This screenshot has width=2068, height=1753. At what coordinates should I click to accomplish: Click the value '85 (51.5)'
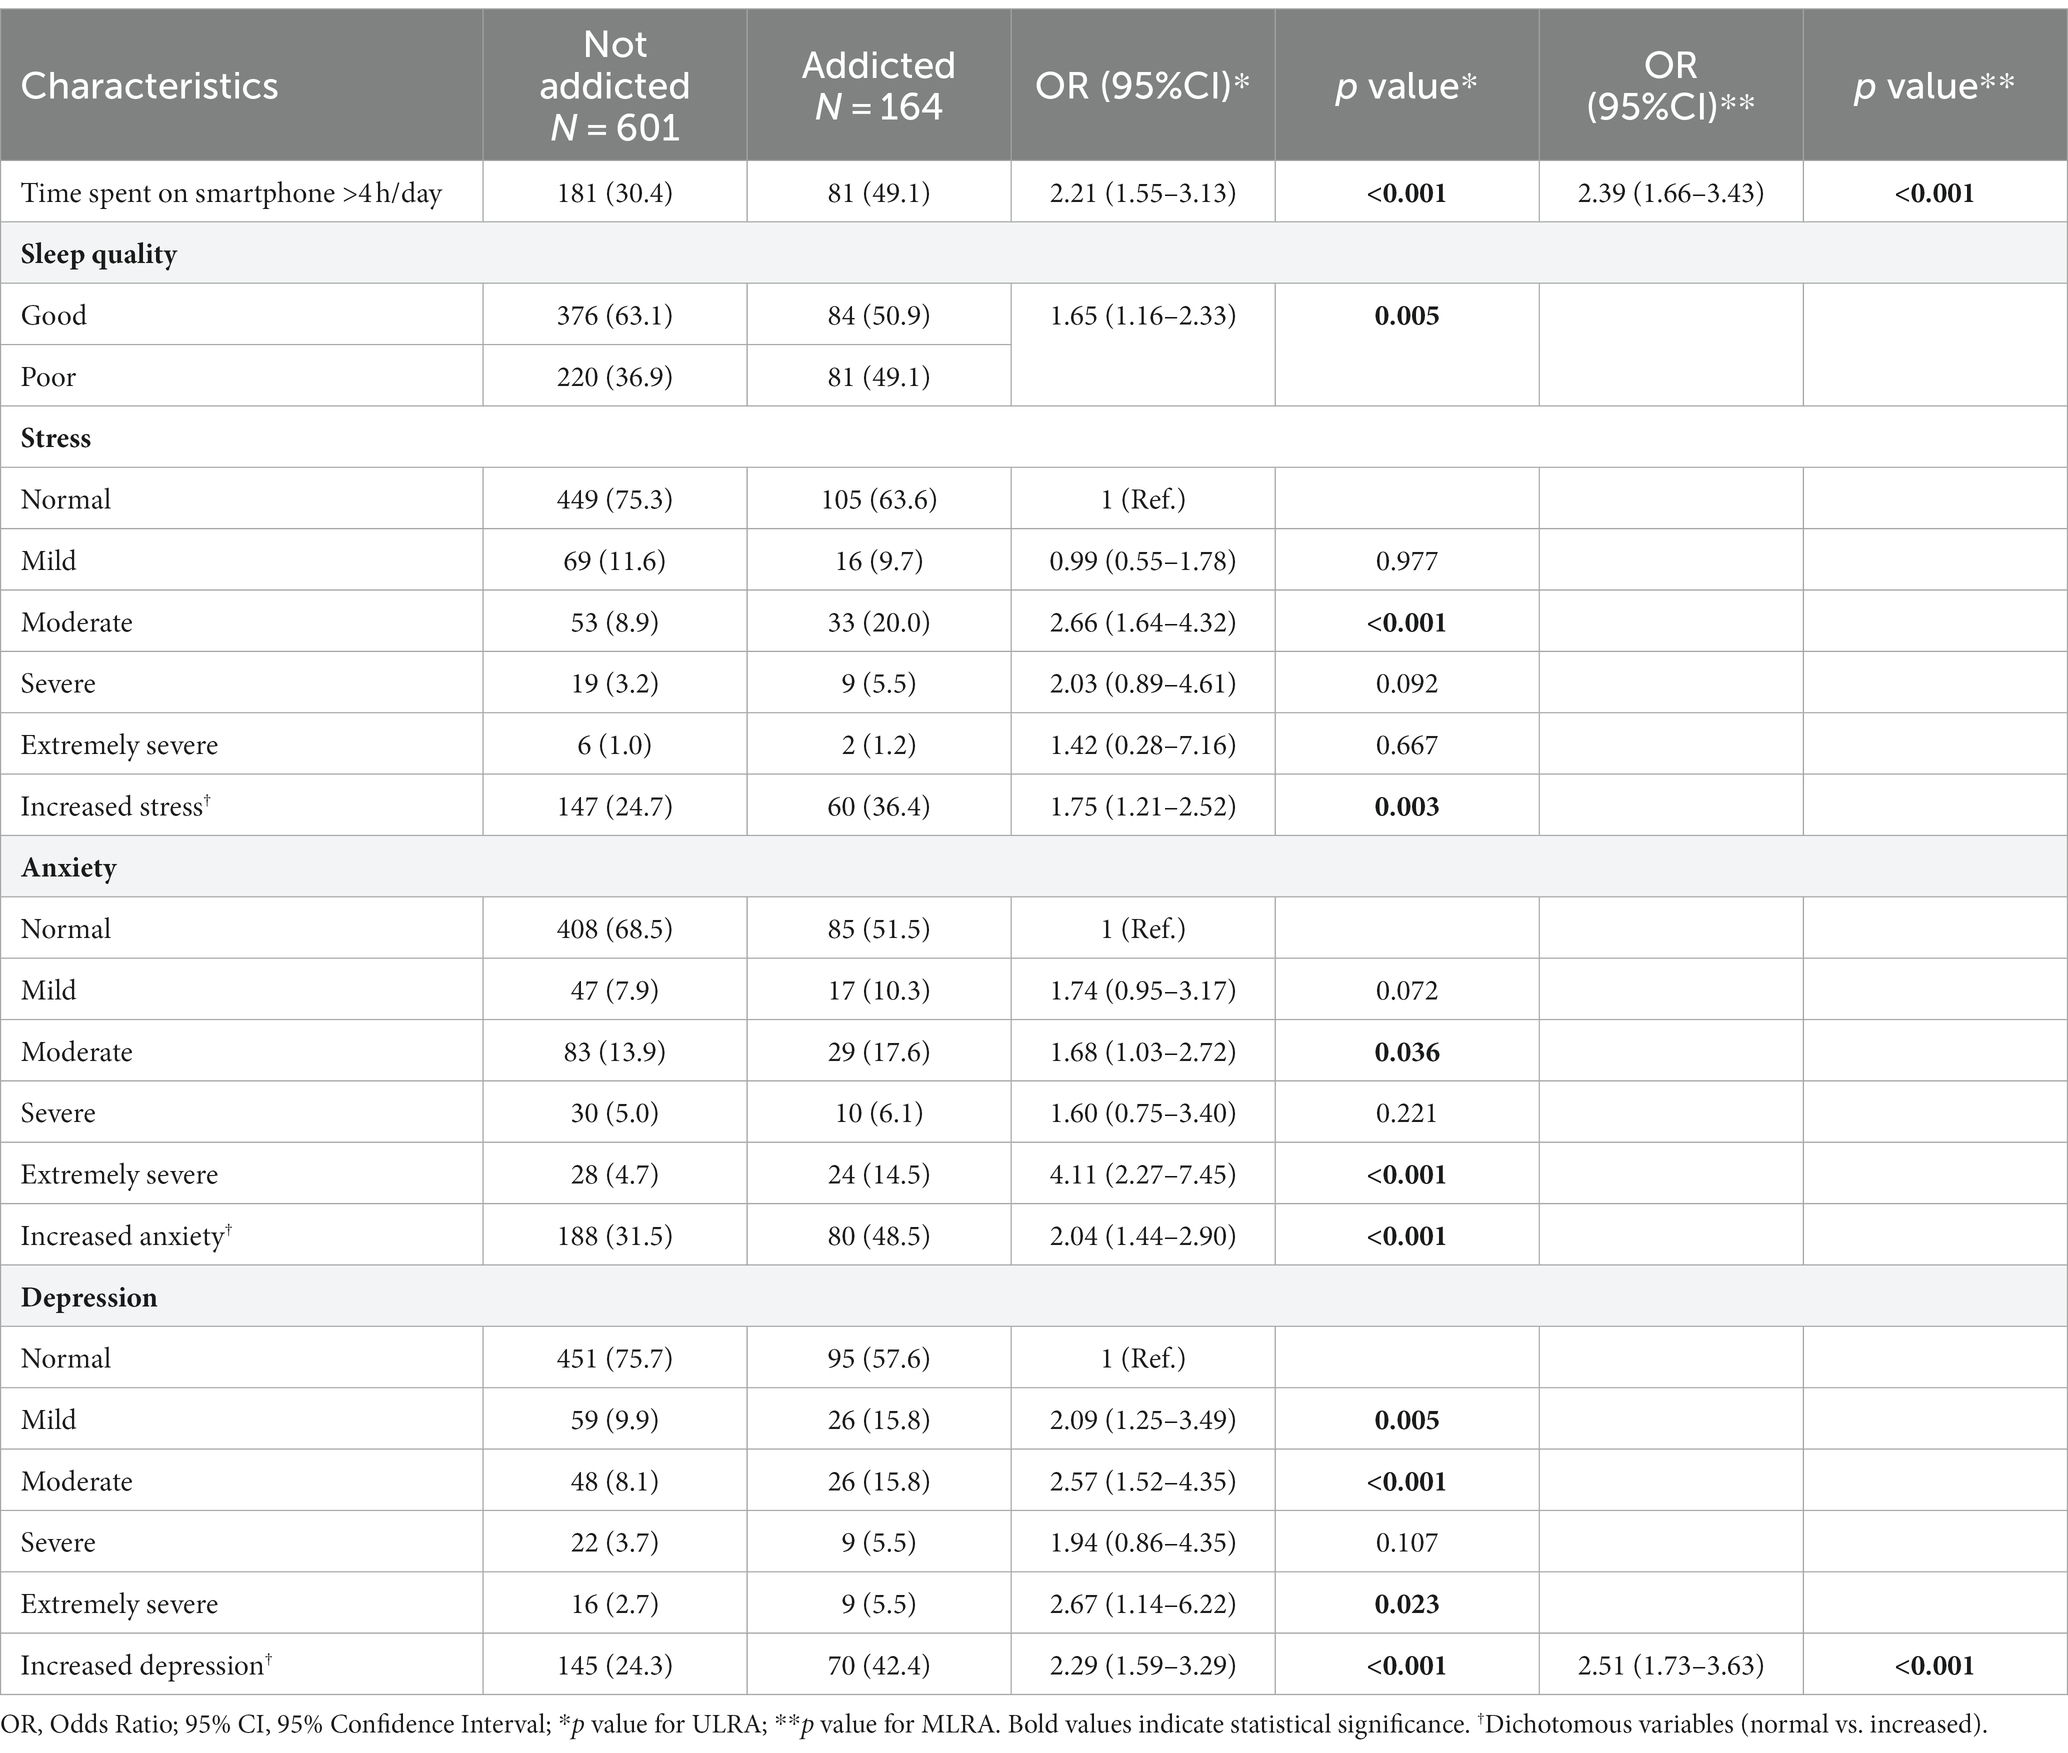coord(878,929)
